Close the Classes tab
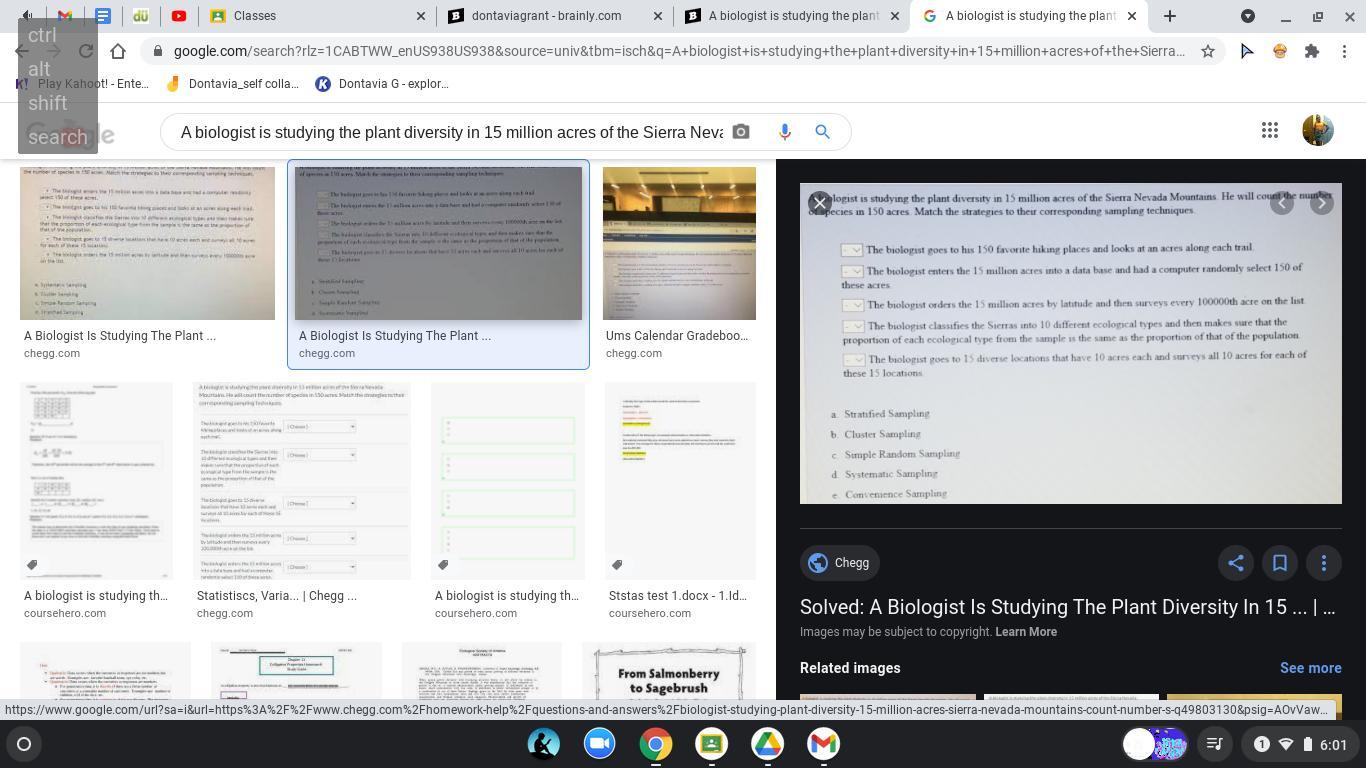 421,16
